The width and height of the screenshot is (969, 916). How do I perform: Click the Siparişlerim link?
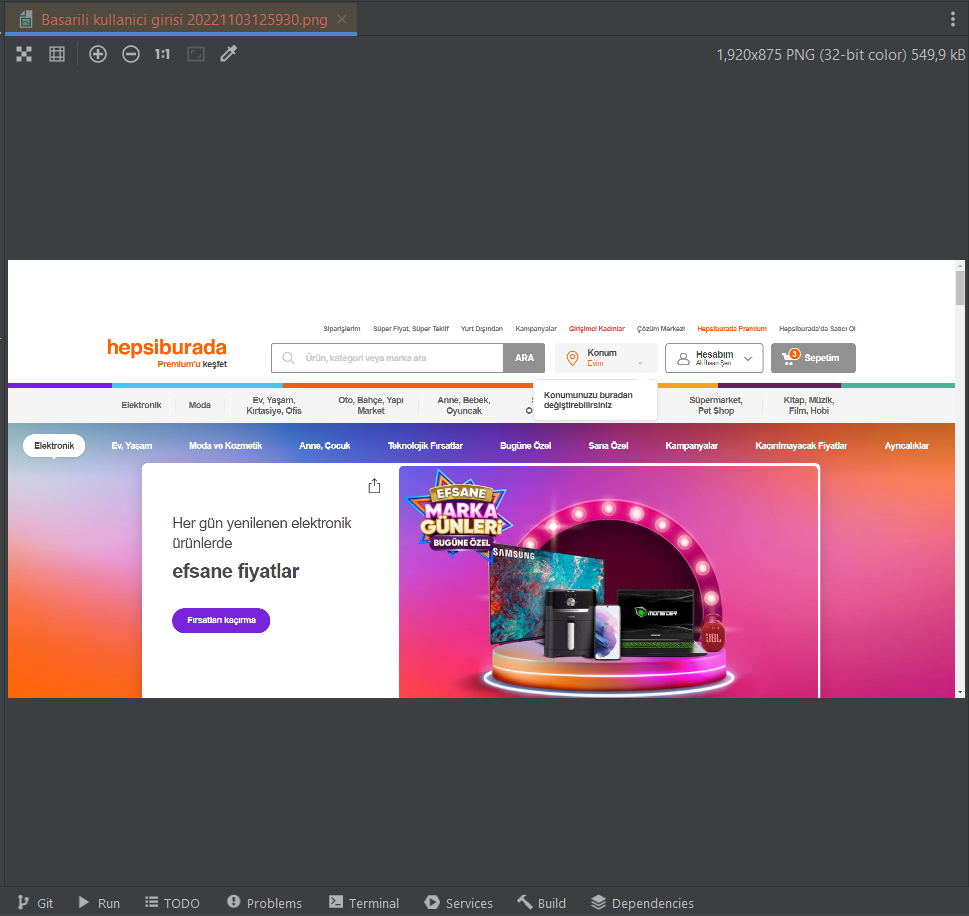pos(342,329)
